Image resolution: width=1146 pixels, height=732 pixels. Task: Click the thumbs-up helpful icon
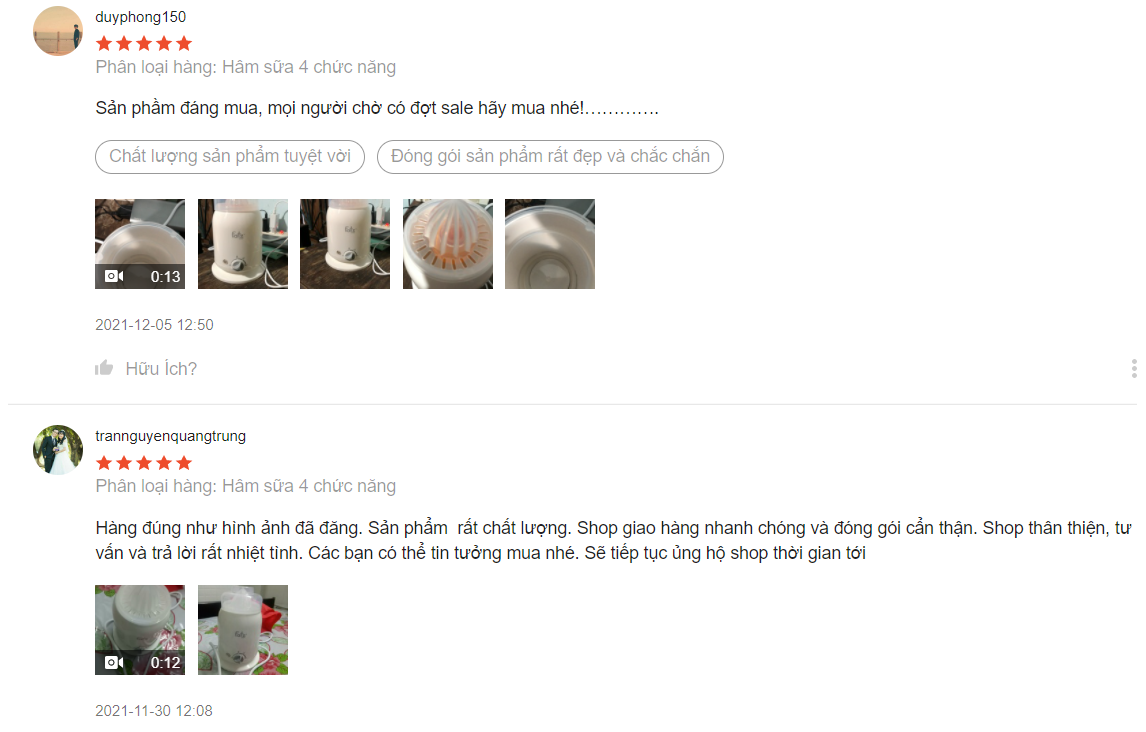click(x=104, y=367)
